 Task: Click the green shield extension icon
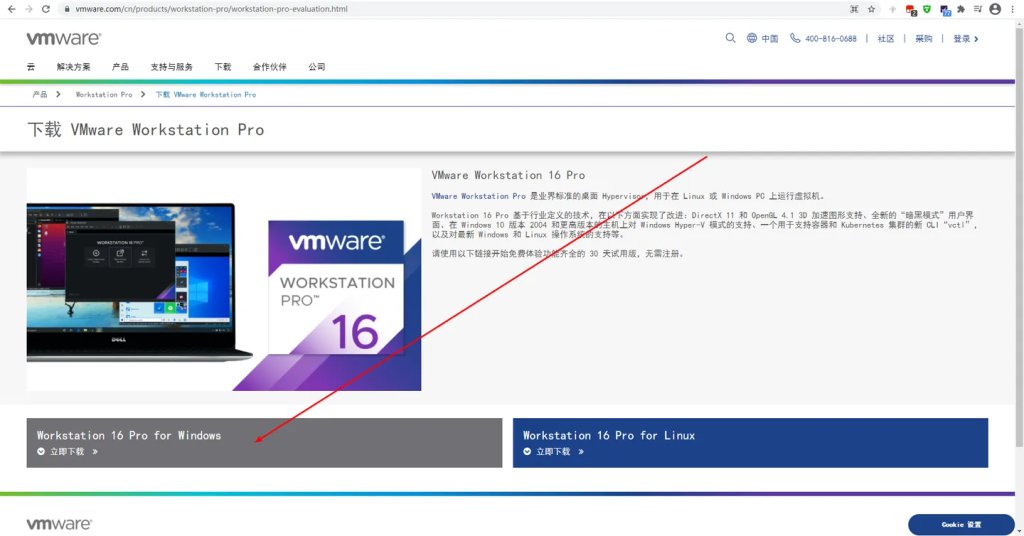[927, 9]
